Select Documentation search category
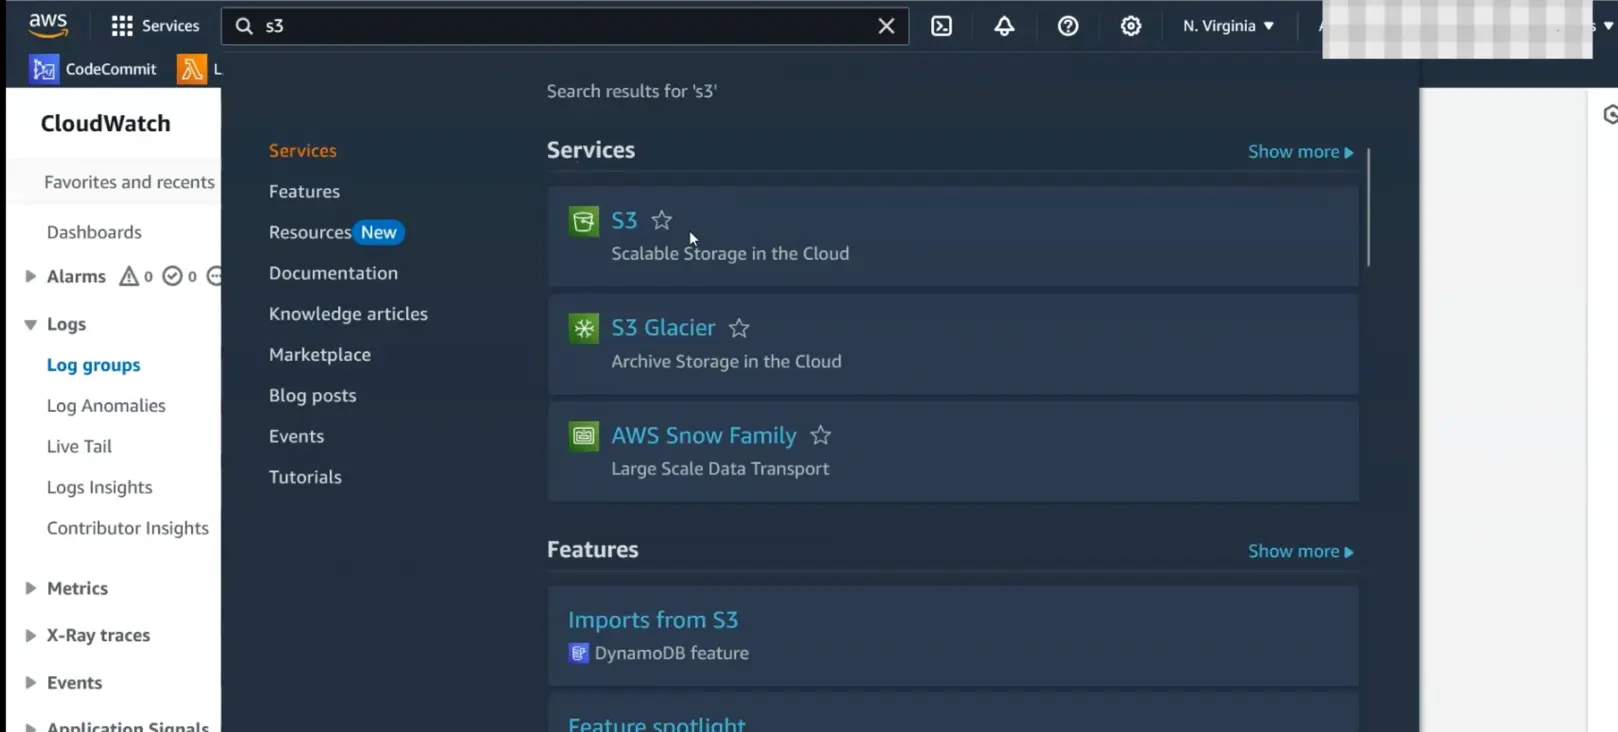 coord(333,273)
